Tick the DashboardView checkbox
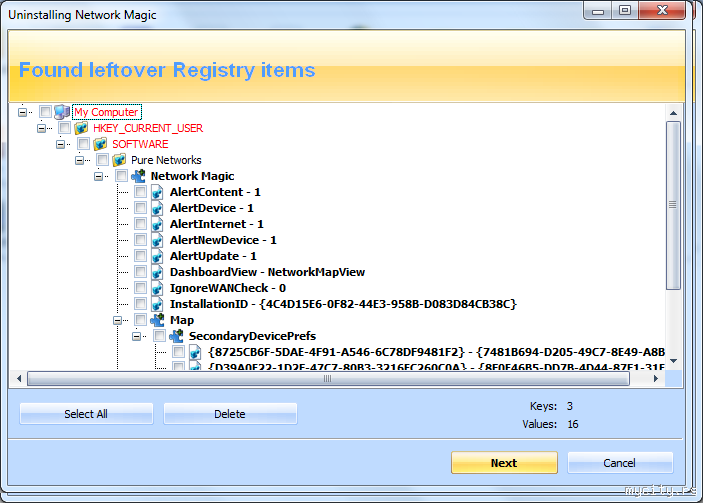Screen dimensions: 703x503 click(x=141, y=271)
